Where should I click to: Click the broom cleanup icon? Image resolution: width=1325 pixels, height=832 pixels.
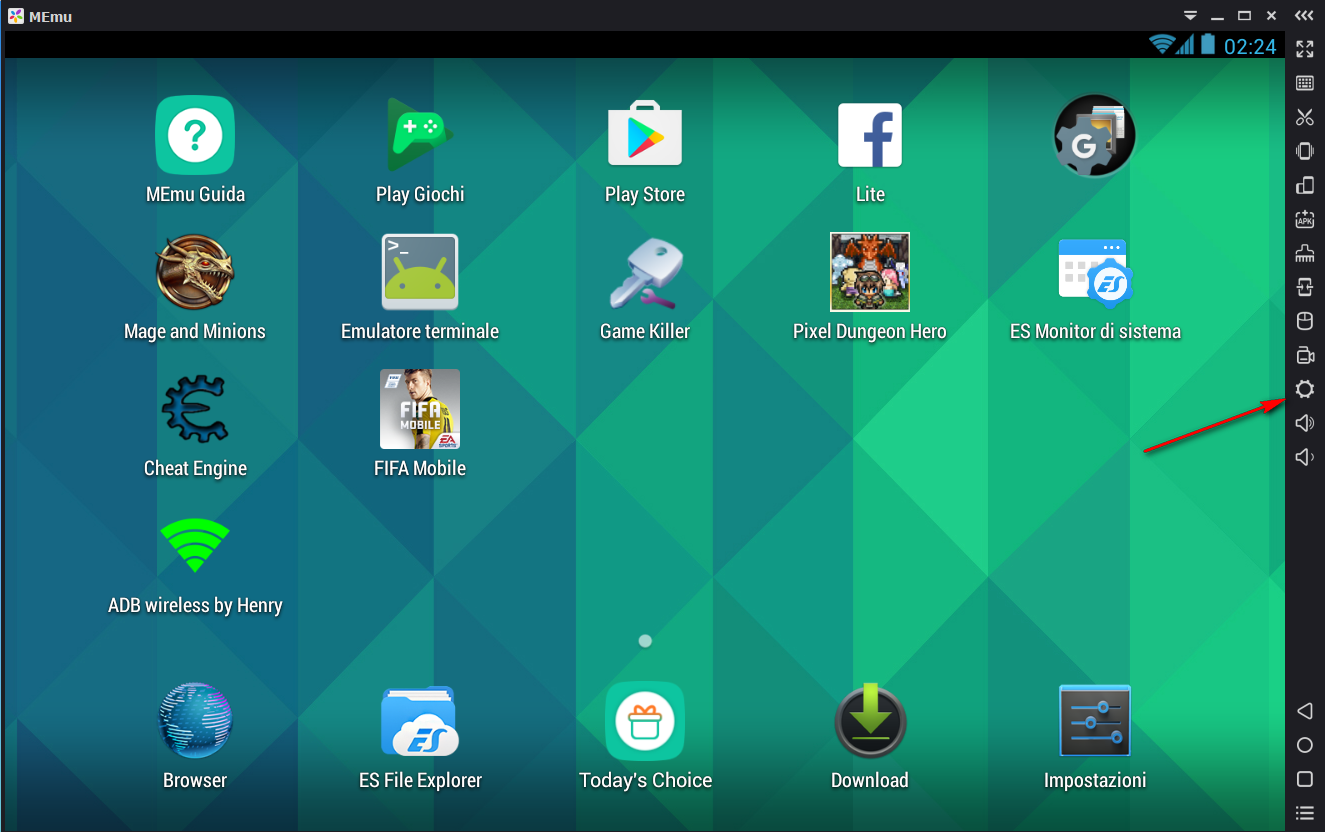tap(1304, 253)
